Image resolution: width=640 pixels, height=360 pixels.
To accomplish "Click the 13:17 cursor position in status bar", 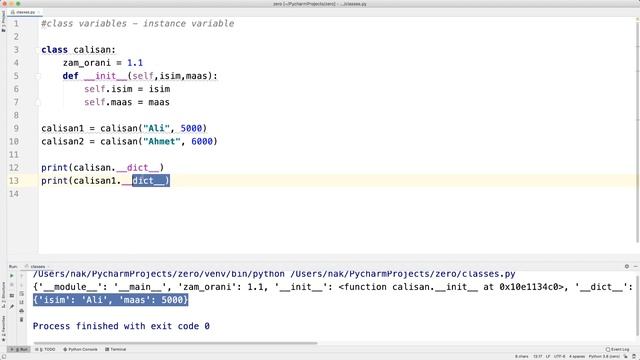I will [x=538, y=356].
